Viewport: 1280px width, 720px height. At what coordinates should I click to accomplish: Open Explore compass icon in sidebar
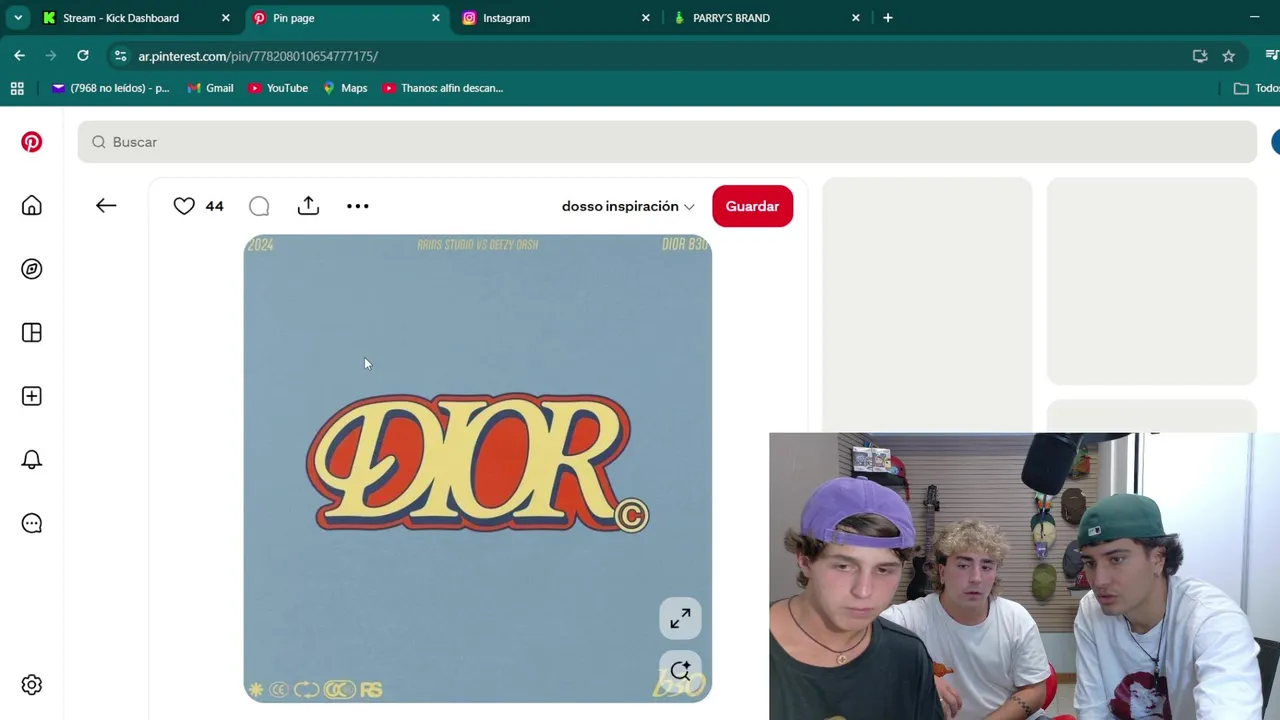32,269
